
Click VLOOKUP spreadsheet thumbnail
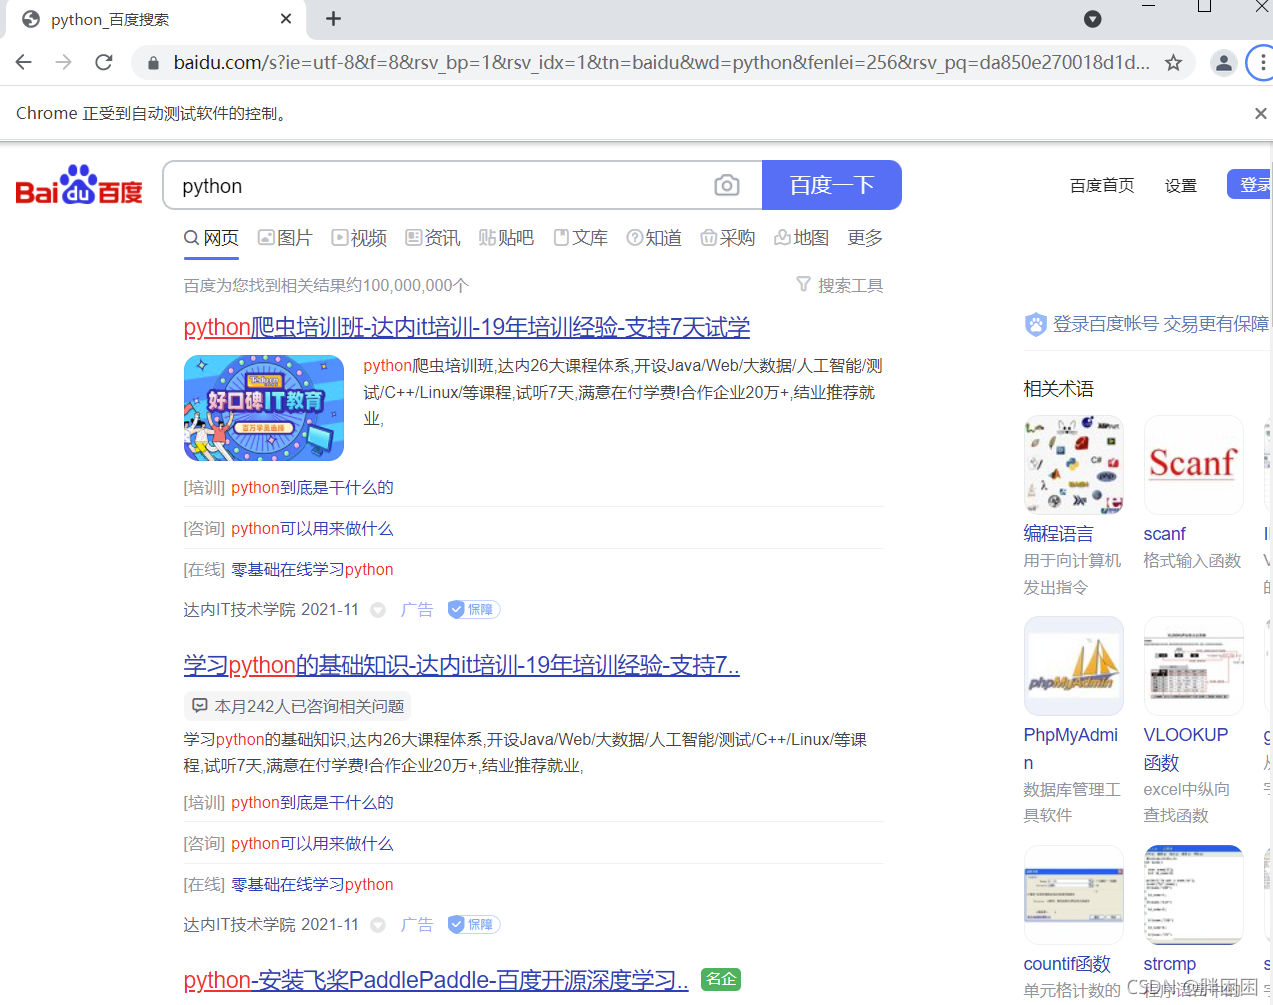coord(1194,666)
